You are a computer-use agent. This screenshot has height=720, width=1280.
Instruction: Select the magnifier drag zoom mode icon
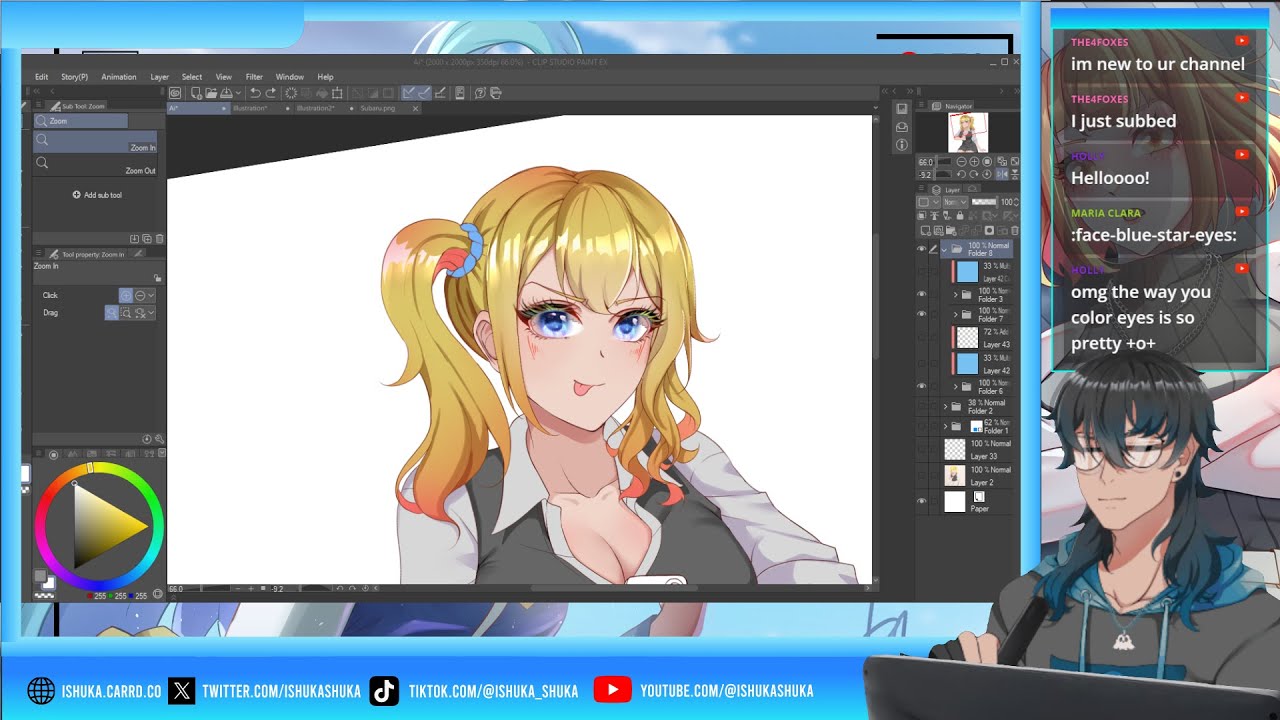(112, 313)
